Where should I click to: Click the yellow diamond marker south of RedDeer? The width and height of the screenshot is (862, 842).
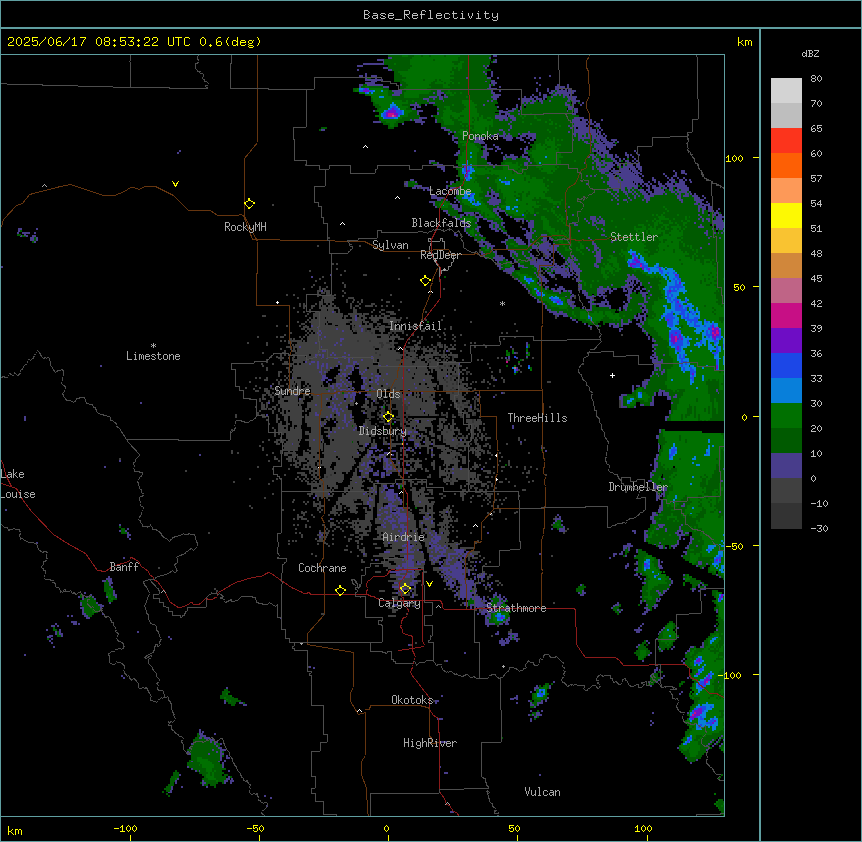426,281
